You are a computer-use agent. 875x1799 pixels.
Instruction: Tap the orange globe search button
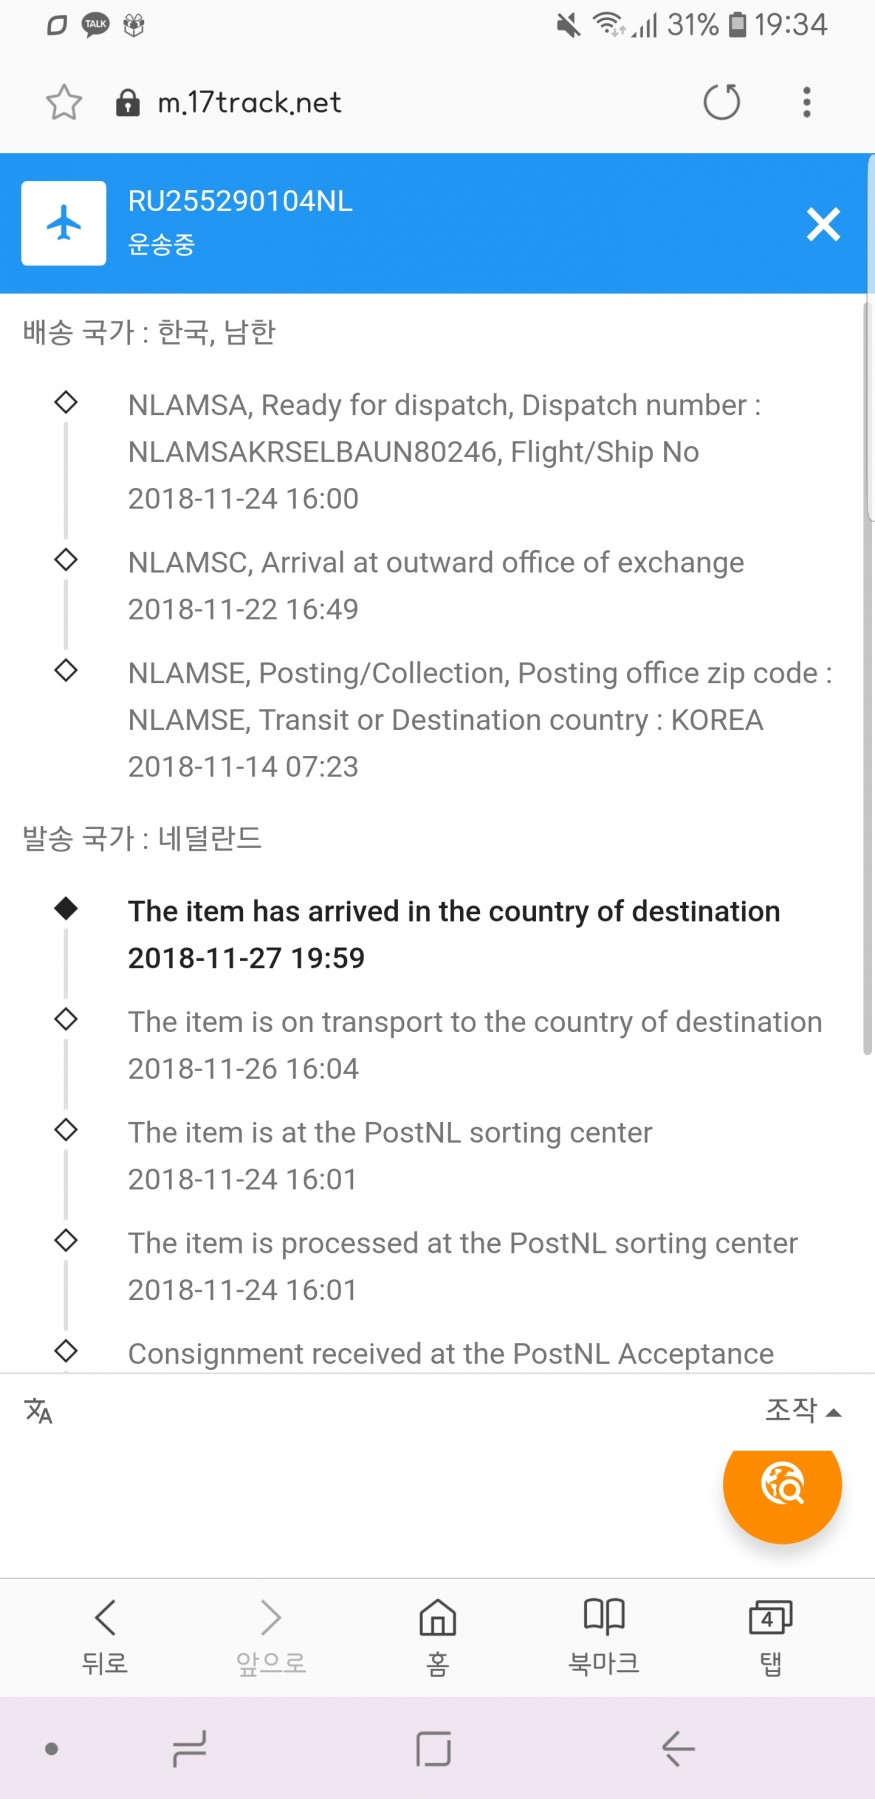click(x=782, y=1484)
